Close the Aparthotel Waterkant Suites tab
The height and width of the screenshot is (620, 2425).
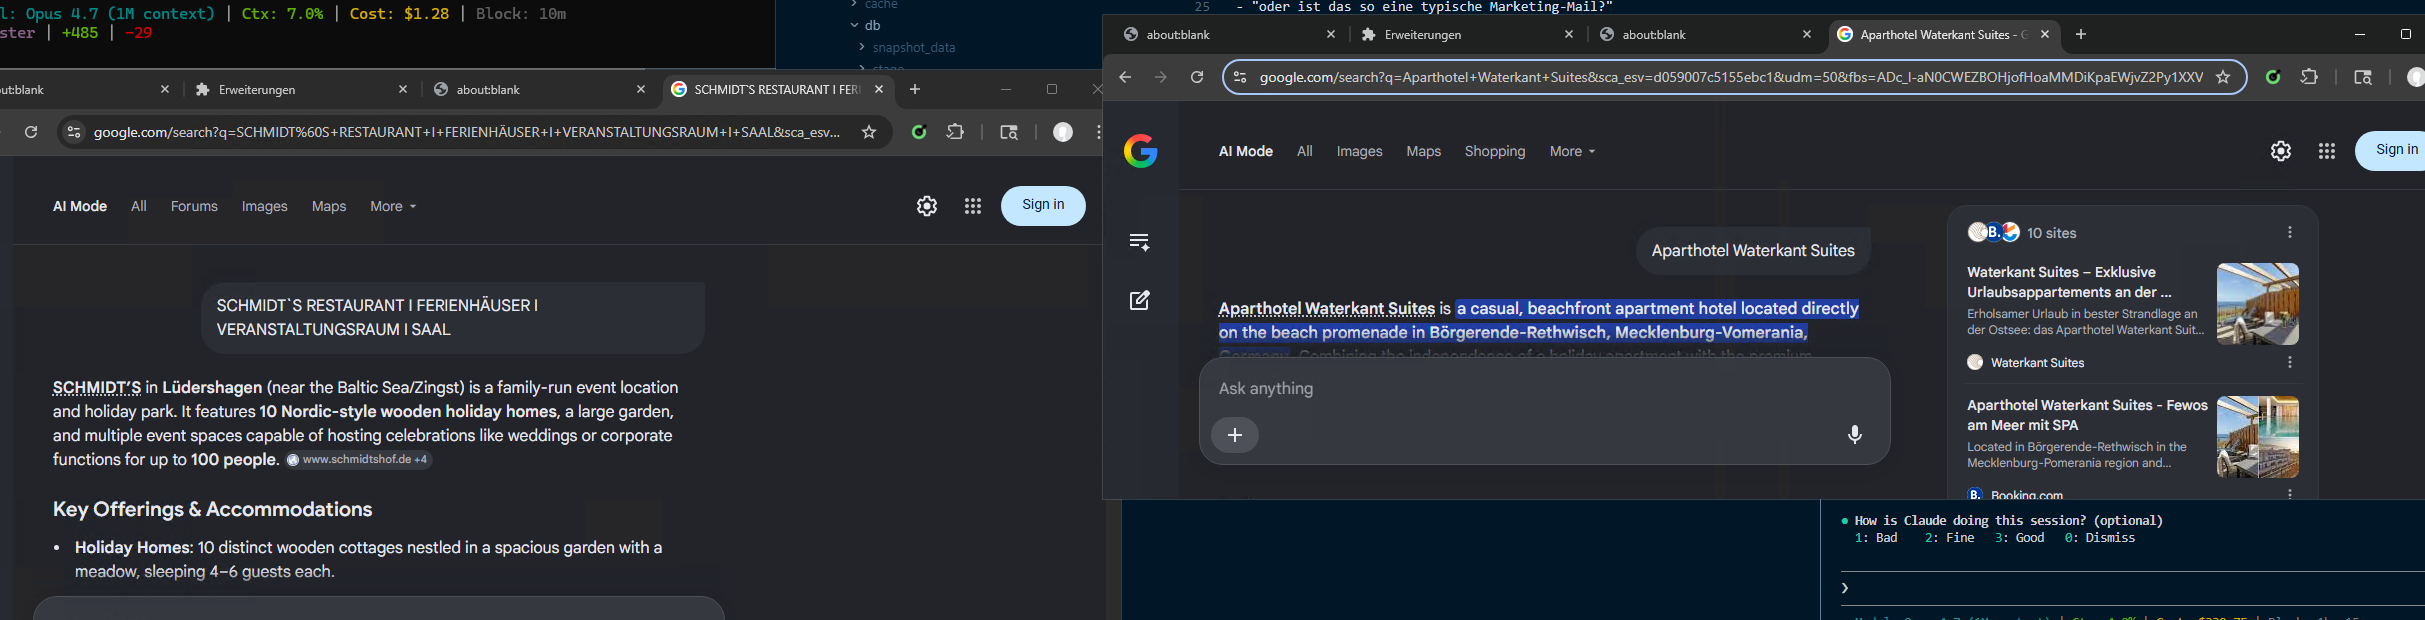tap(2045, 34)
